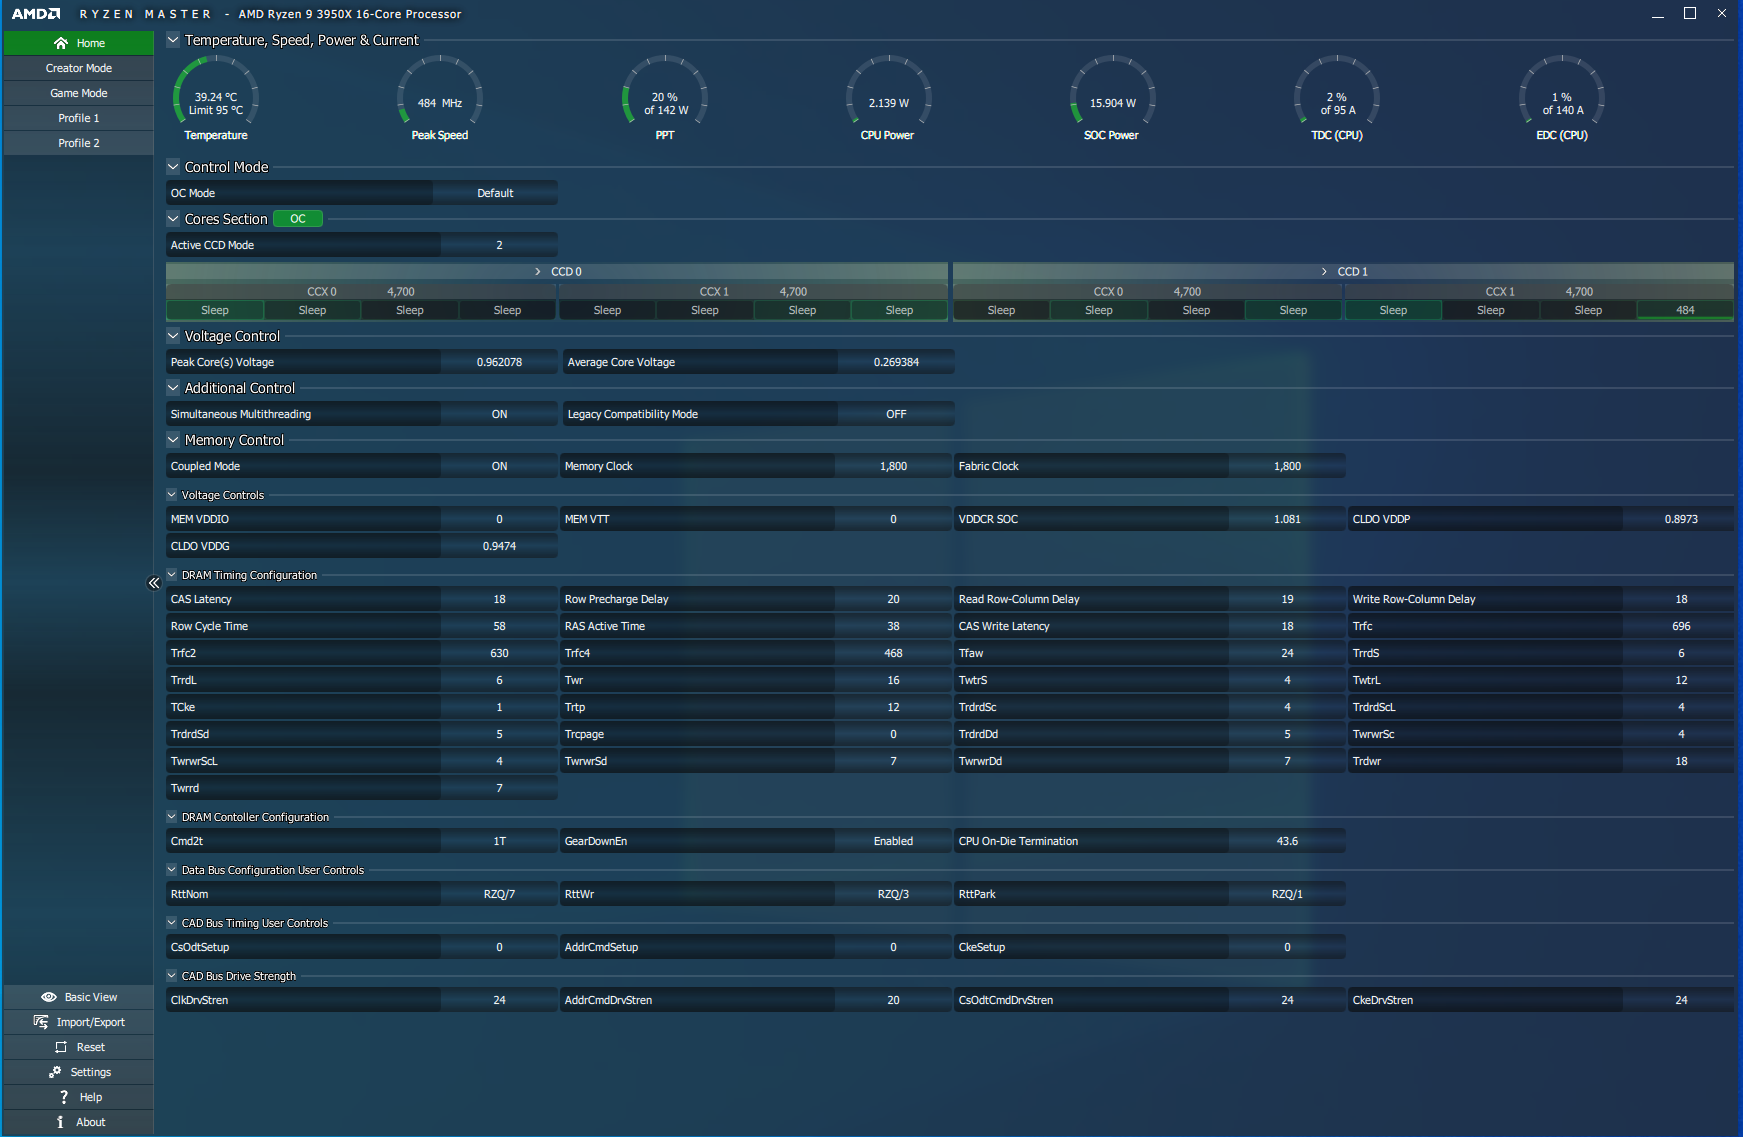Collapse the Memory Control section

[173, 440]
